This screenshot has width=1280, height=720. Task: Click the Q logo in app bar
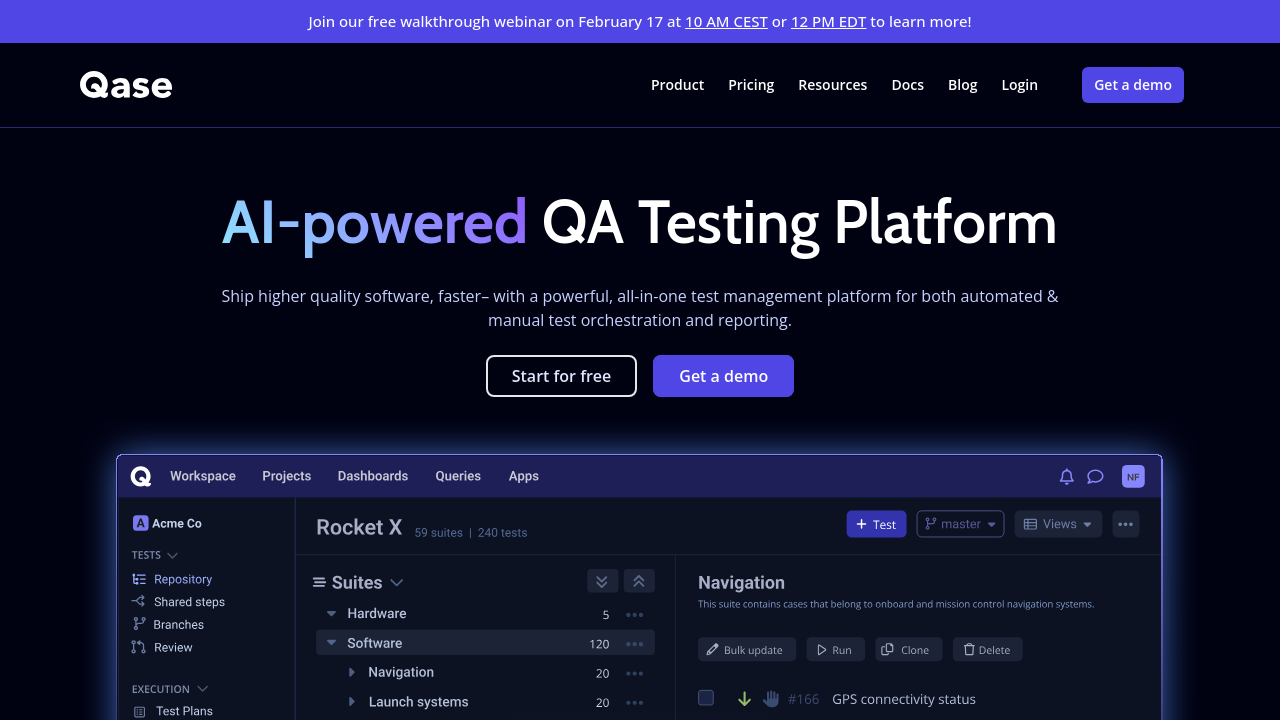(141, 477)
